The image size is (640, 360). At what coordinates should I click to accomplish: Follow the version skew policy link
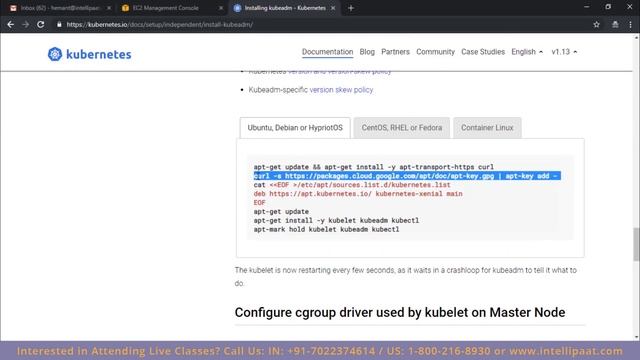pos(341,90)
